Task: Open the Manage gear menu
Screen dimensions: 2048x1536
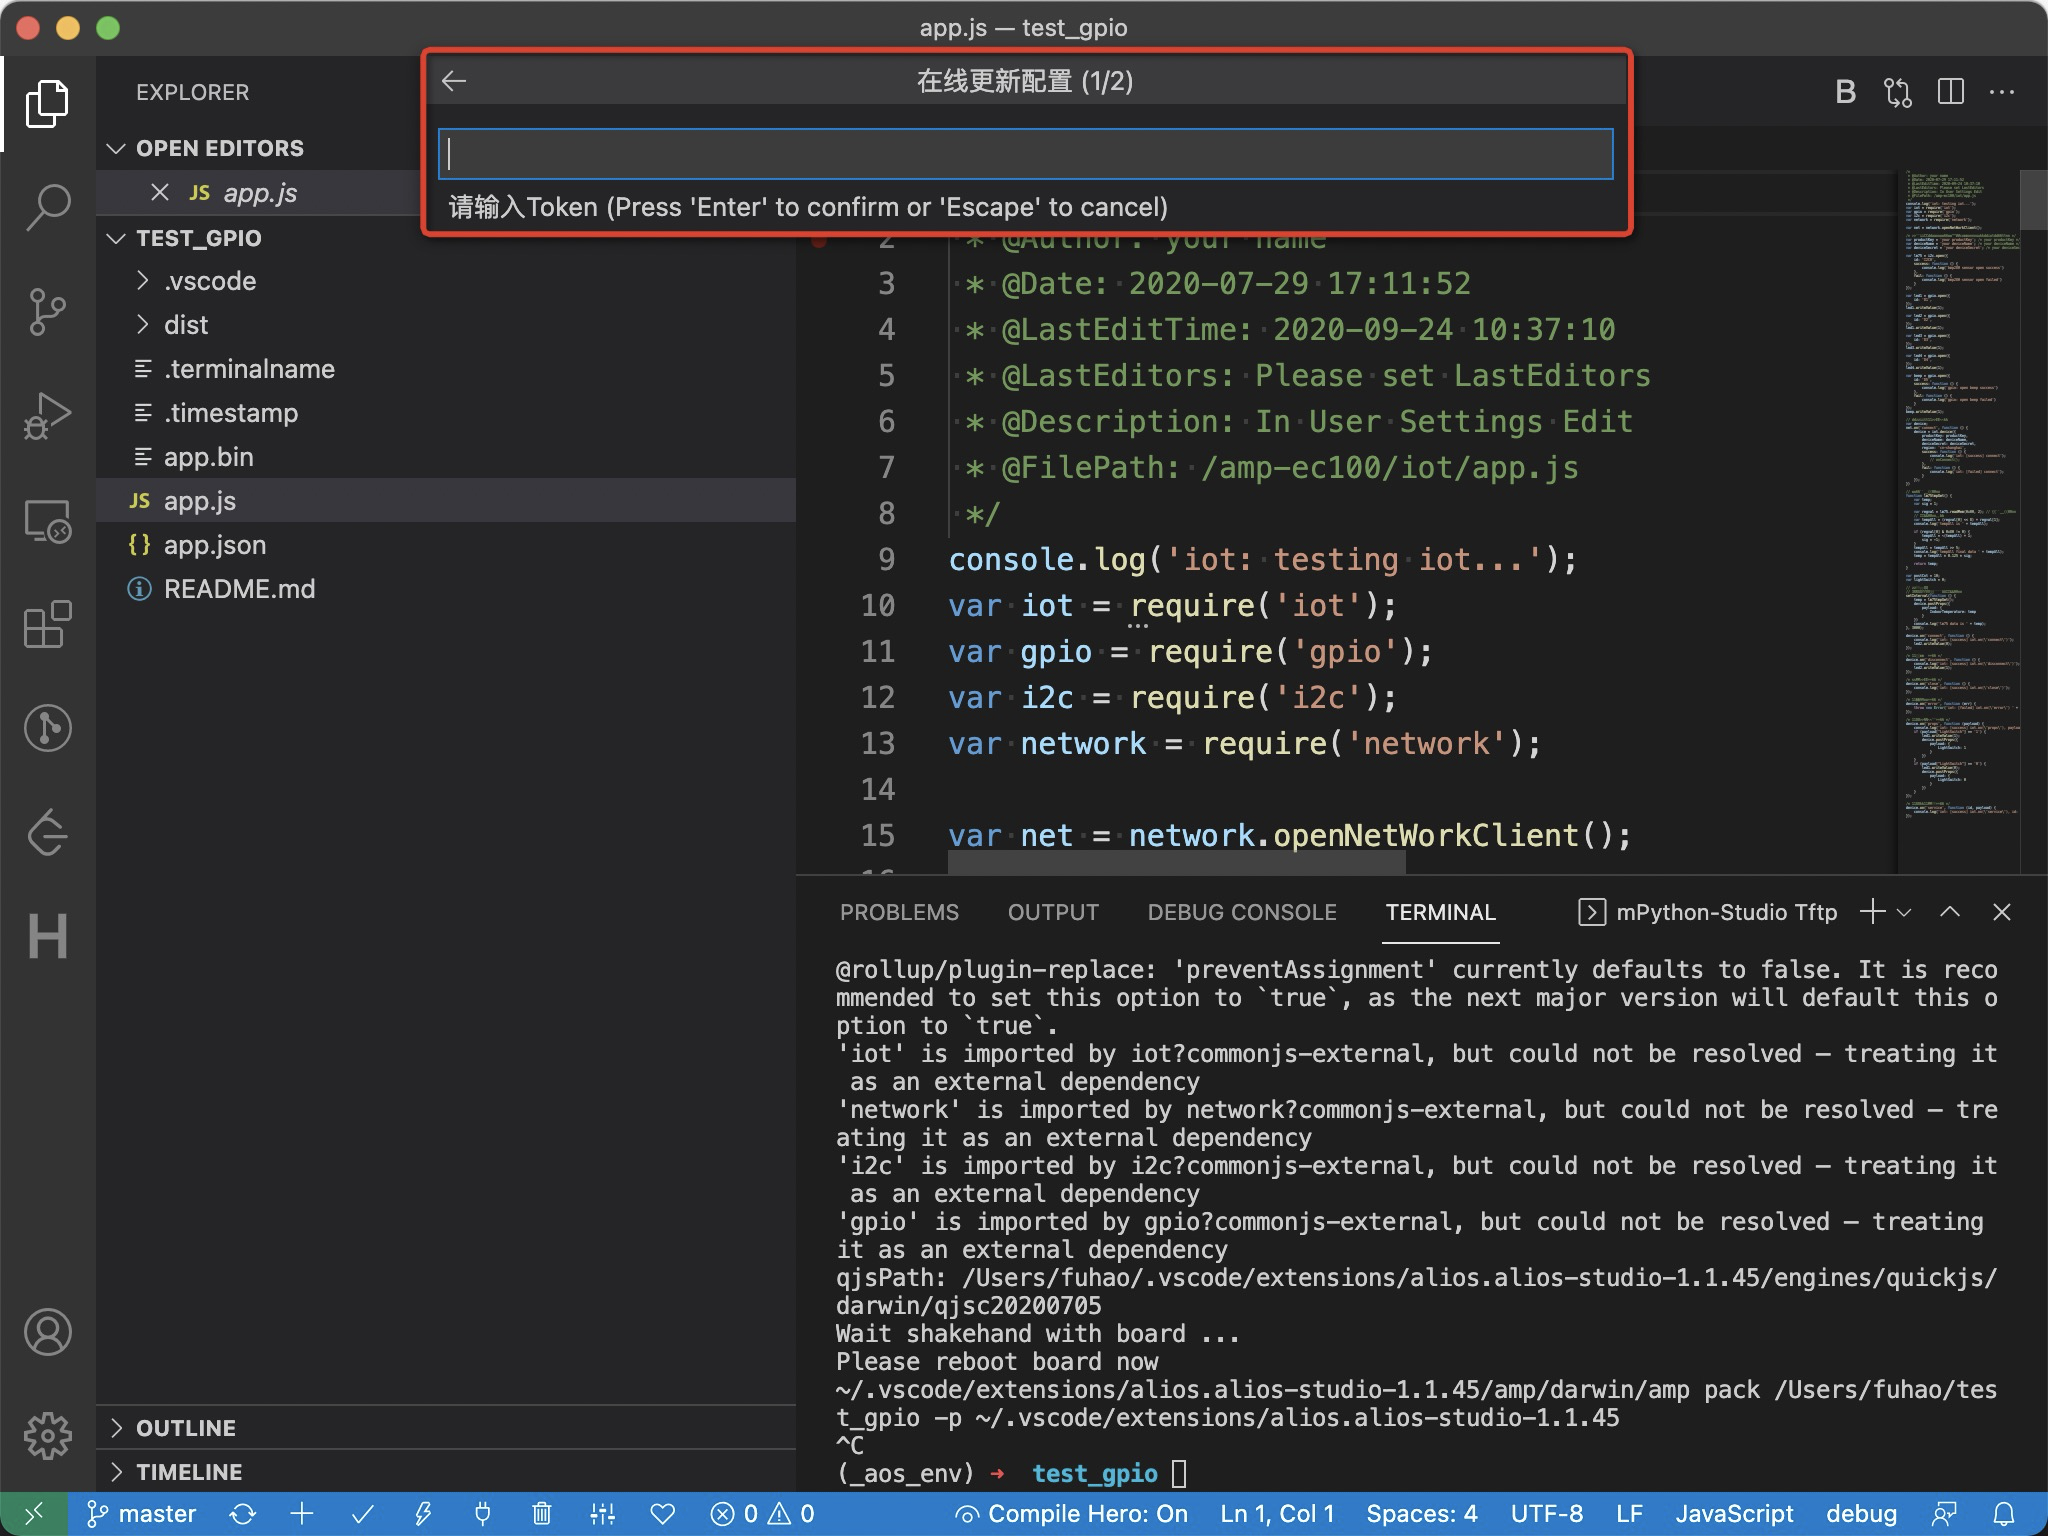Action: click(x=47, y=1436)
